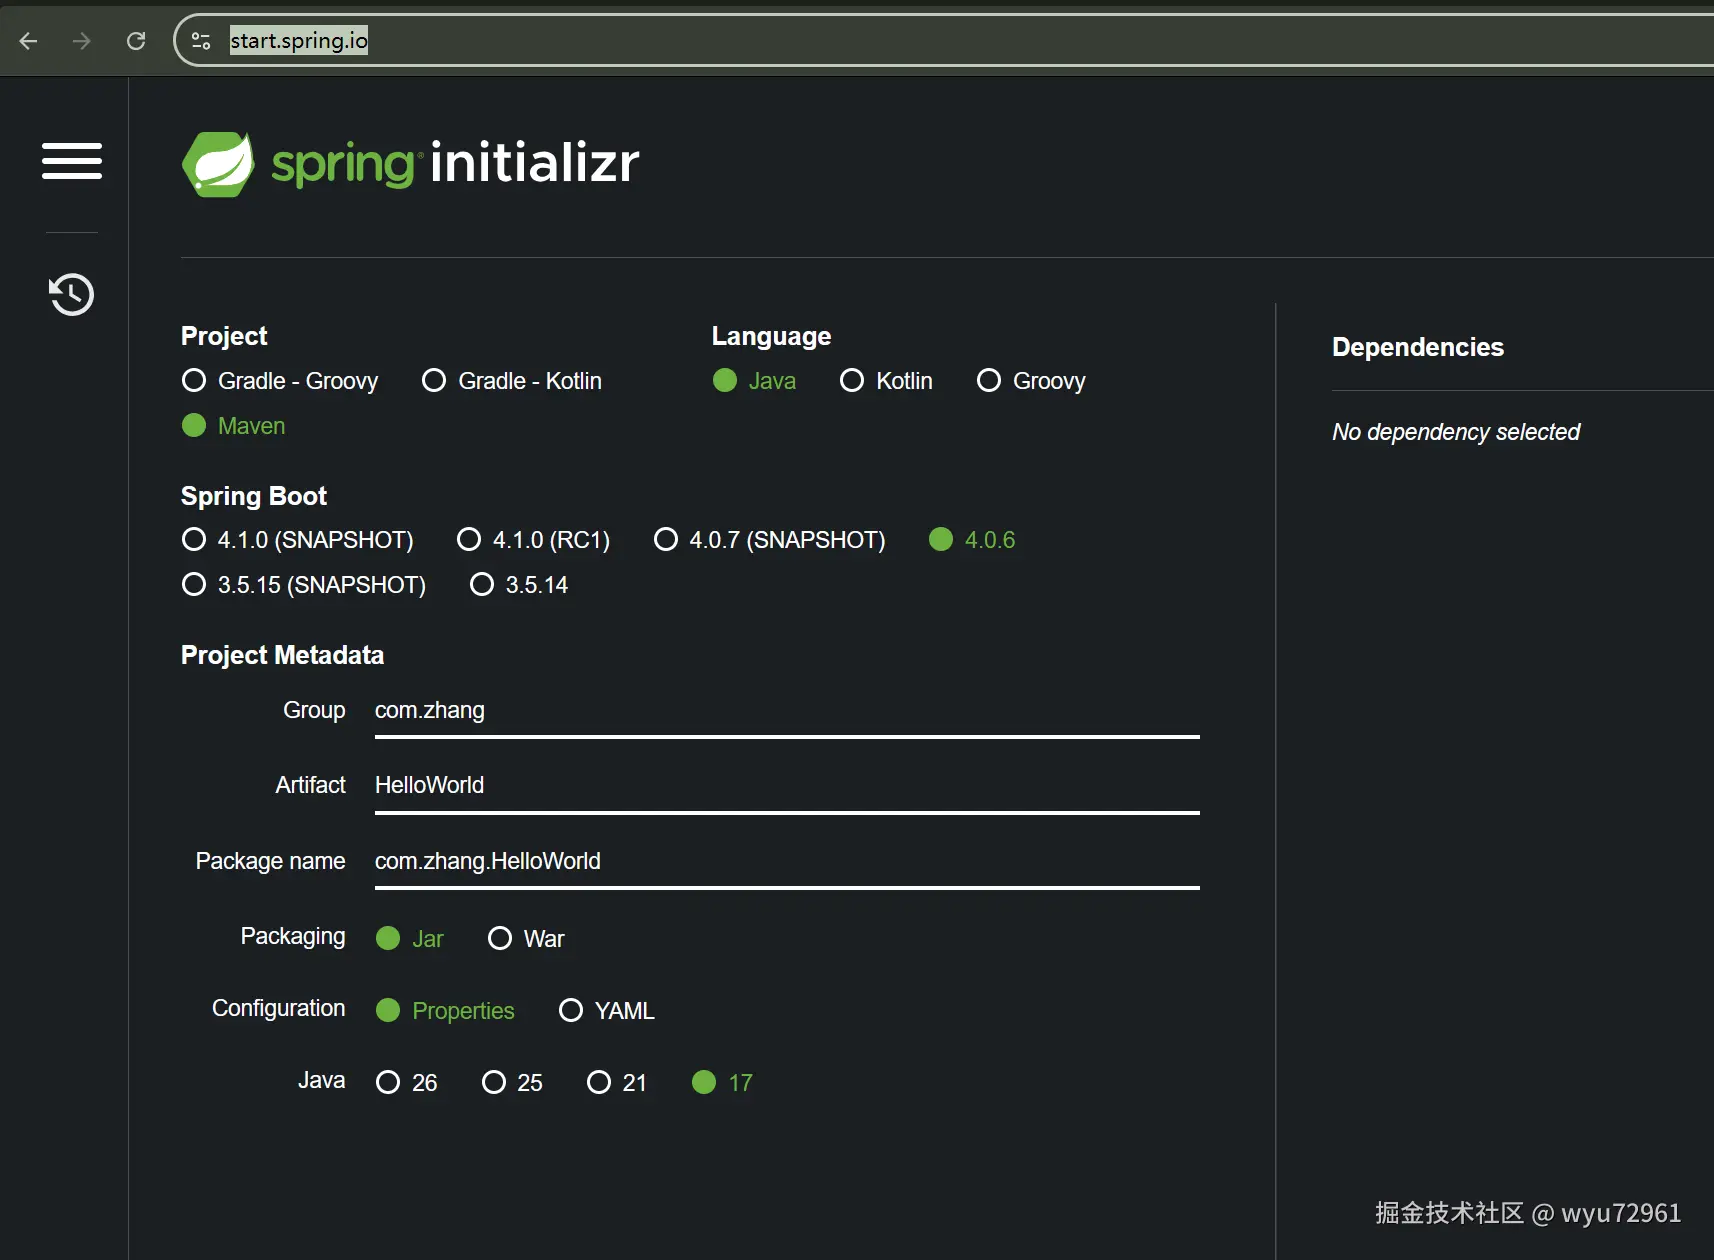Choose War packaging
This screenshot has width=1714, height=1260.
[526, 939]
